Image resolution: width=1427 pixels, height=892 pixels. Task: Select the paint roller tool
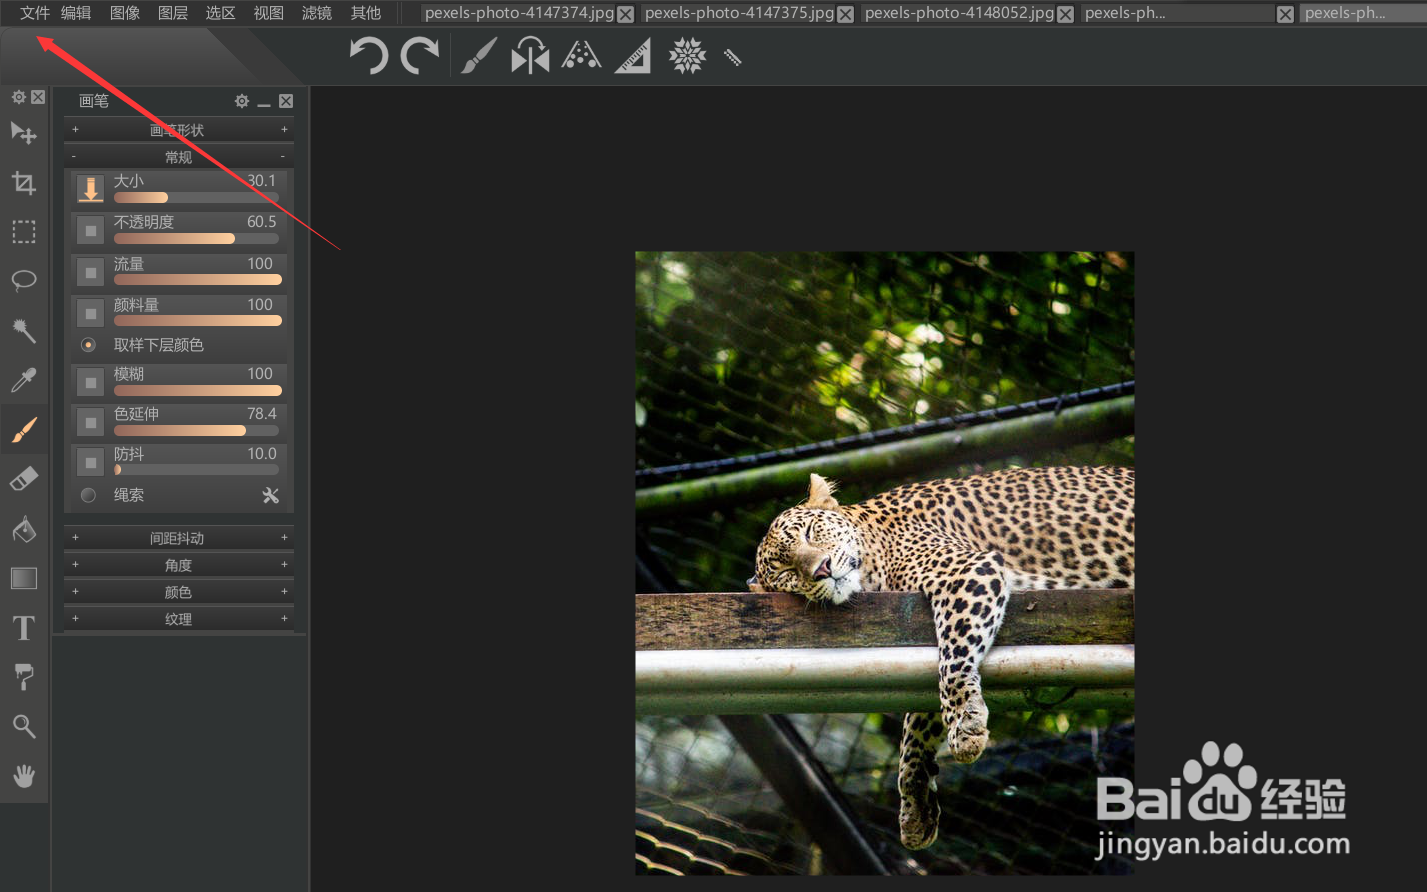(23, 677)
